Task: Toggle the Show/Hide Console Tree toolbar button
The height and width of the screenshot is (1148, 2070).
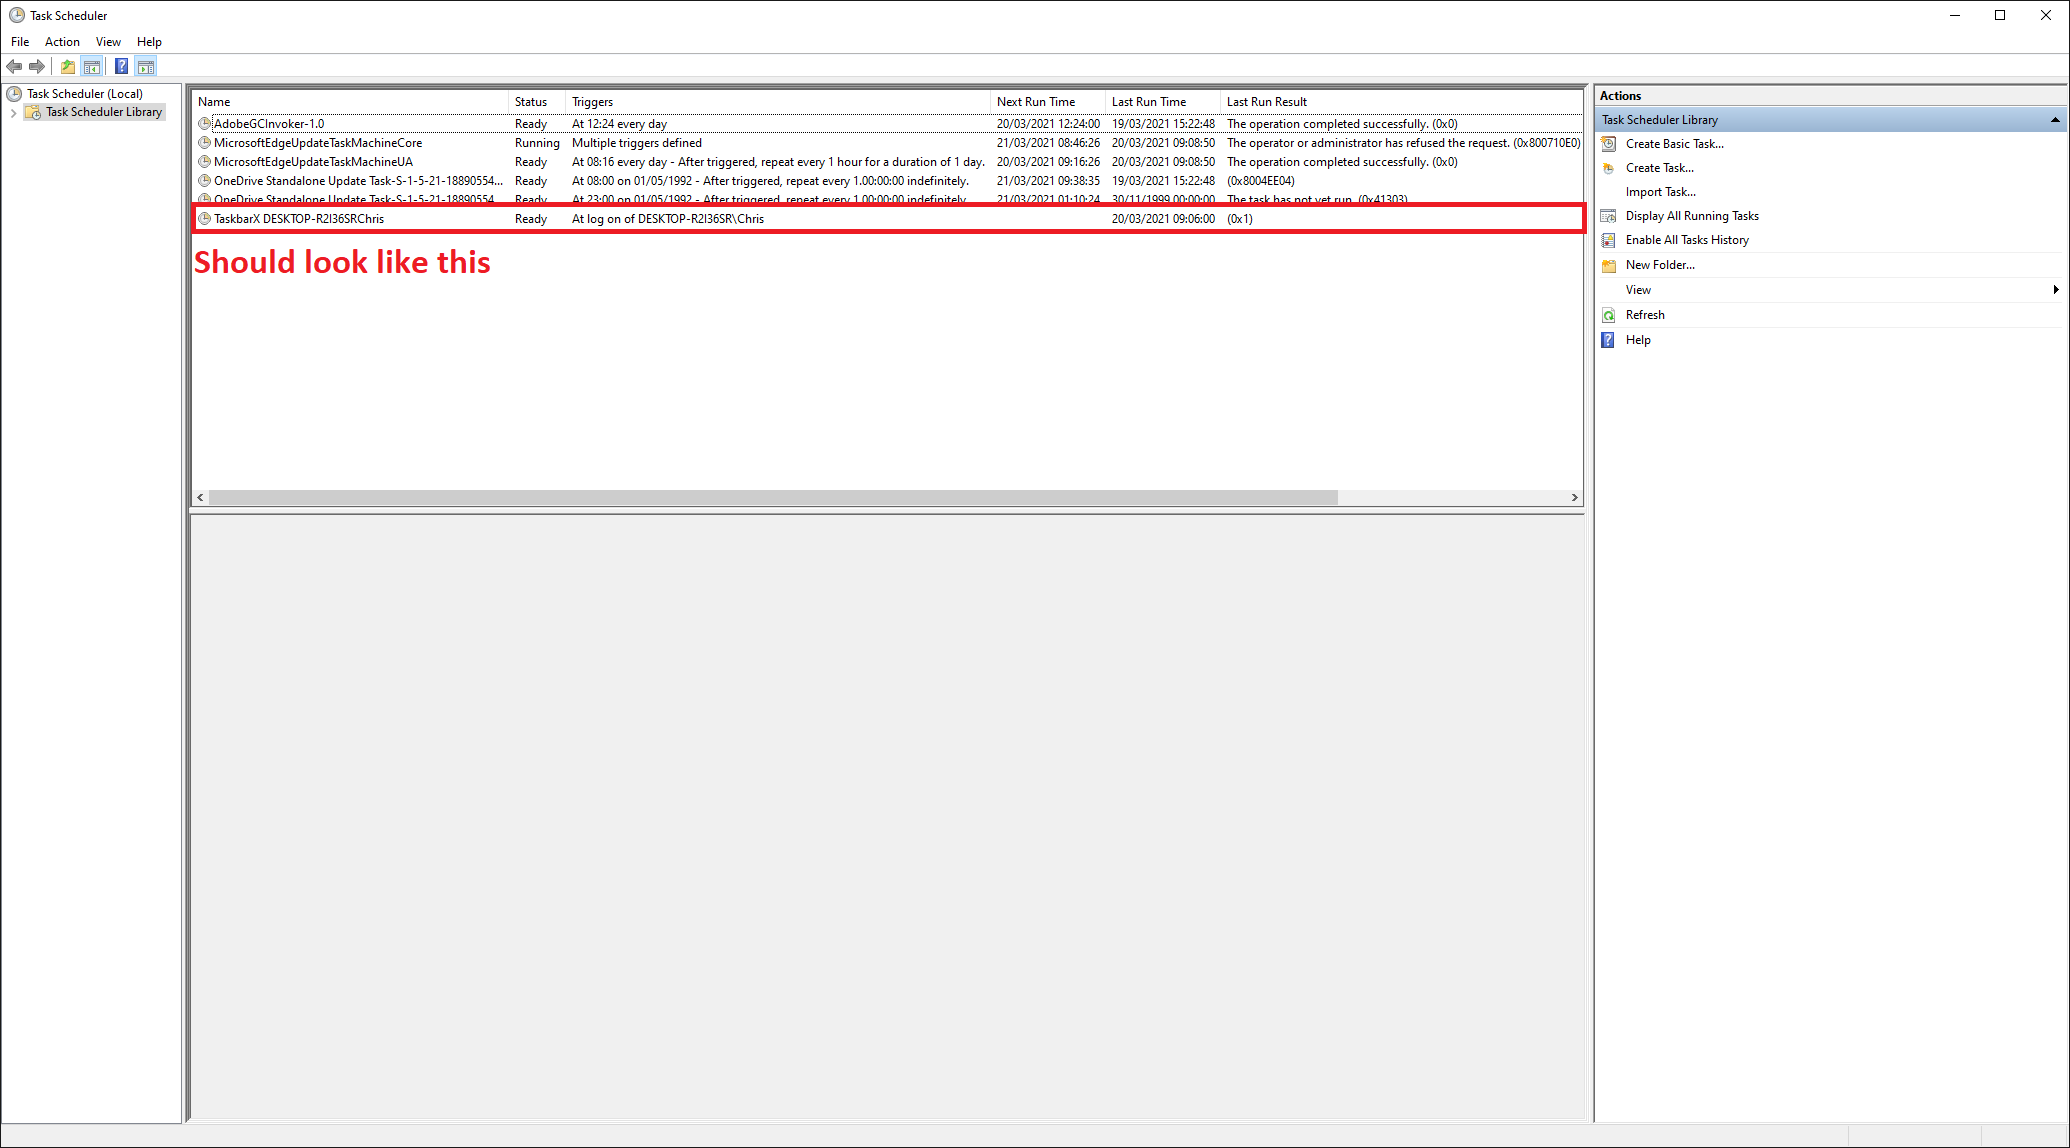Action: pyautogui.click(x=92, y=66)
